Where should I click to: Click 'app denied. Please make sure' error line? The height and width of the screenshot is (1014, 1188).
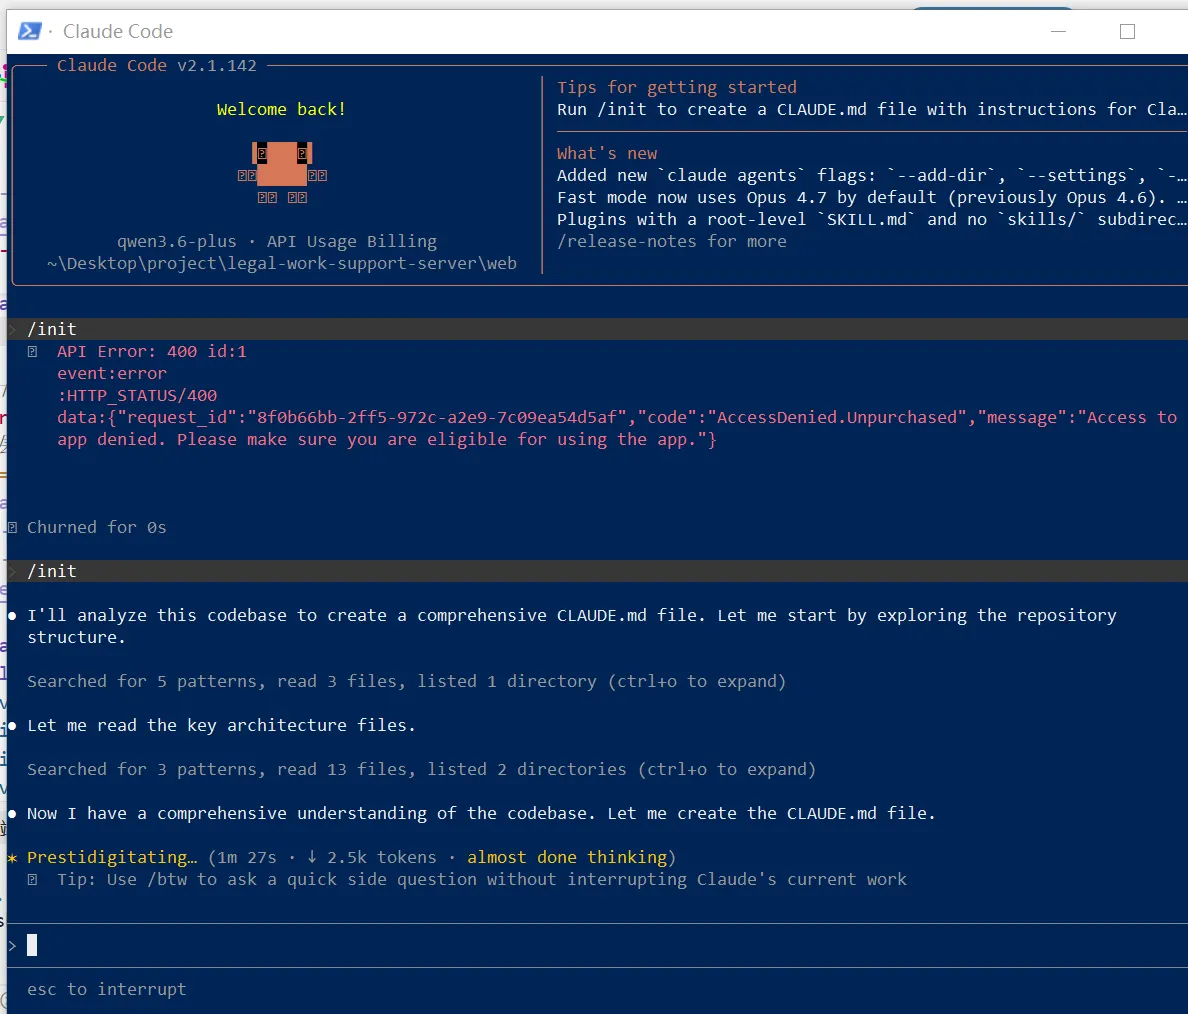pyautogui.click(x=386, y=439)
